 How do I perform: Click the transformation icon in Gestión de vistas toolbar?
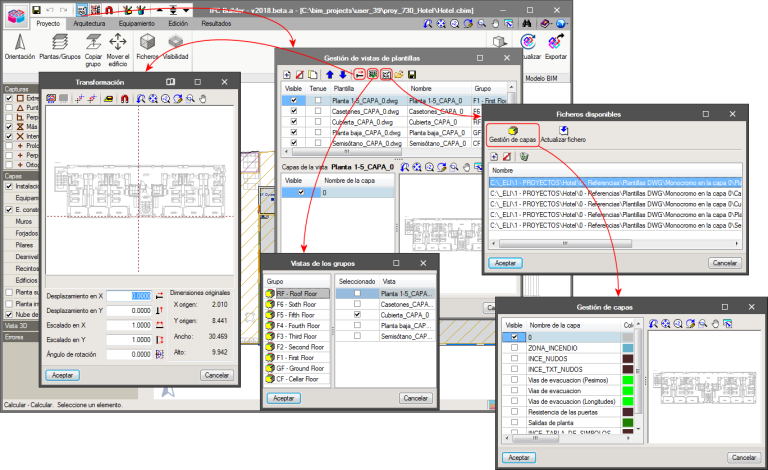(x=360, y=74)
